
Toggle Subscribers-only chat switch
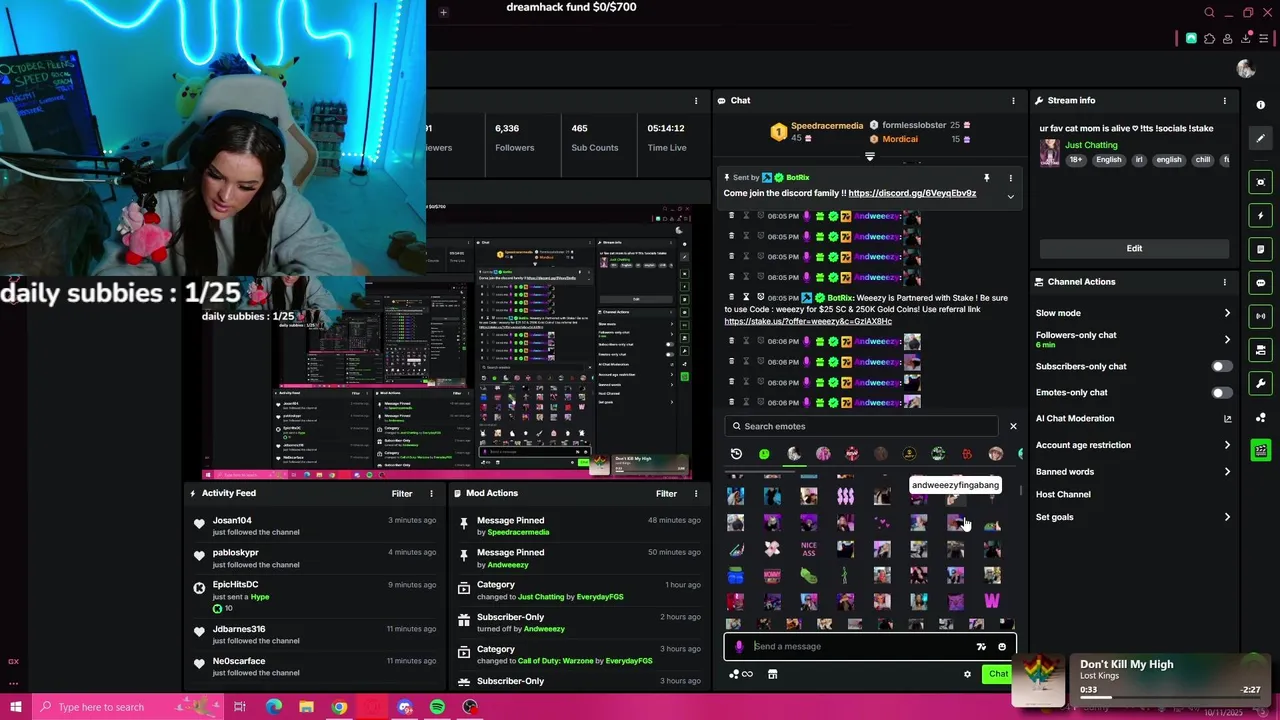(x=1221, y=366)
